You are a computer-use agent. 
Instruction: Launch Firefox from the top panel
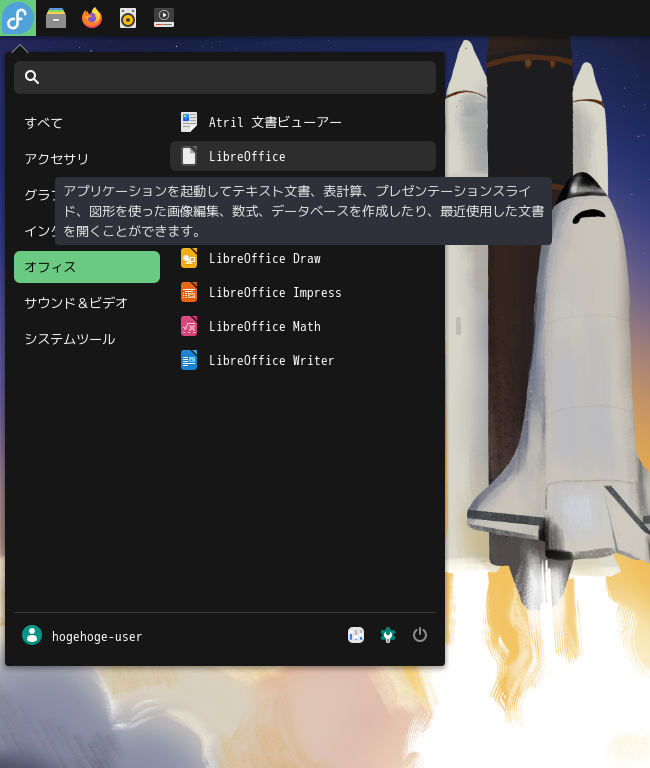click(92, 18)
